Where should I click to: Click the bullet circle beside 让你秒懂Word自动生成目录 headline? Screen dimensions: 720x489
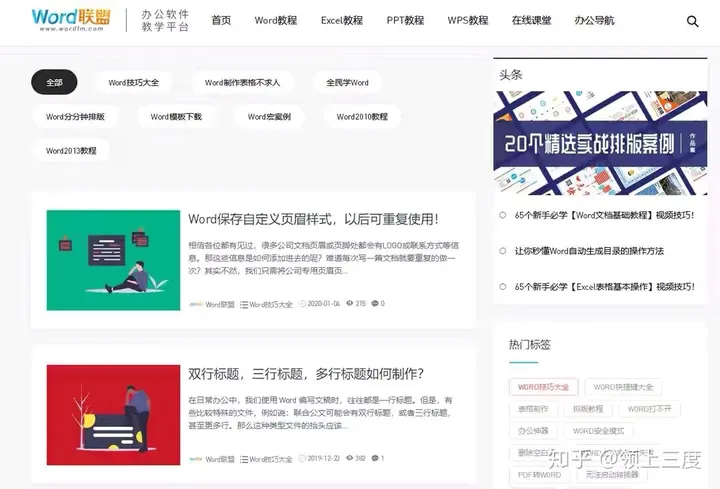pyautogui.click(x=503, y=251)
